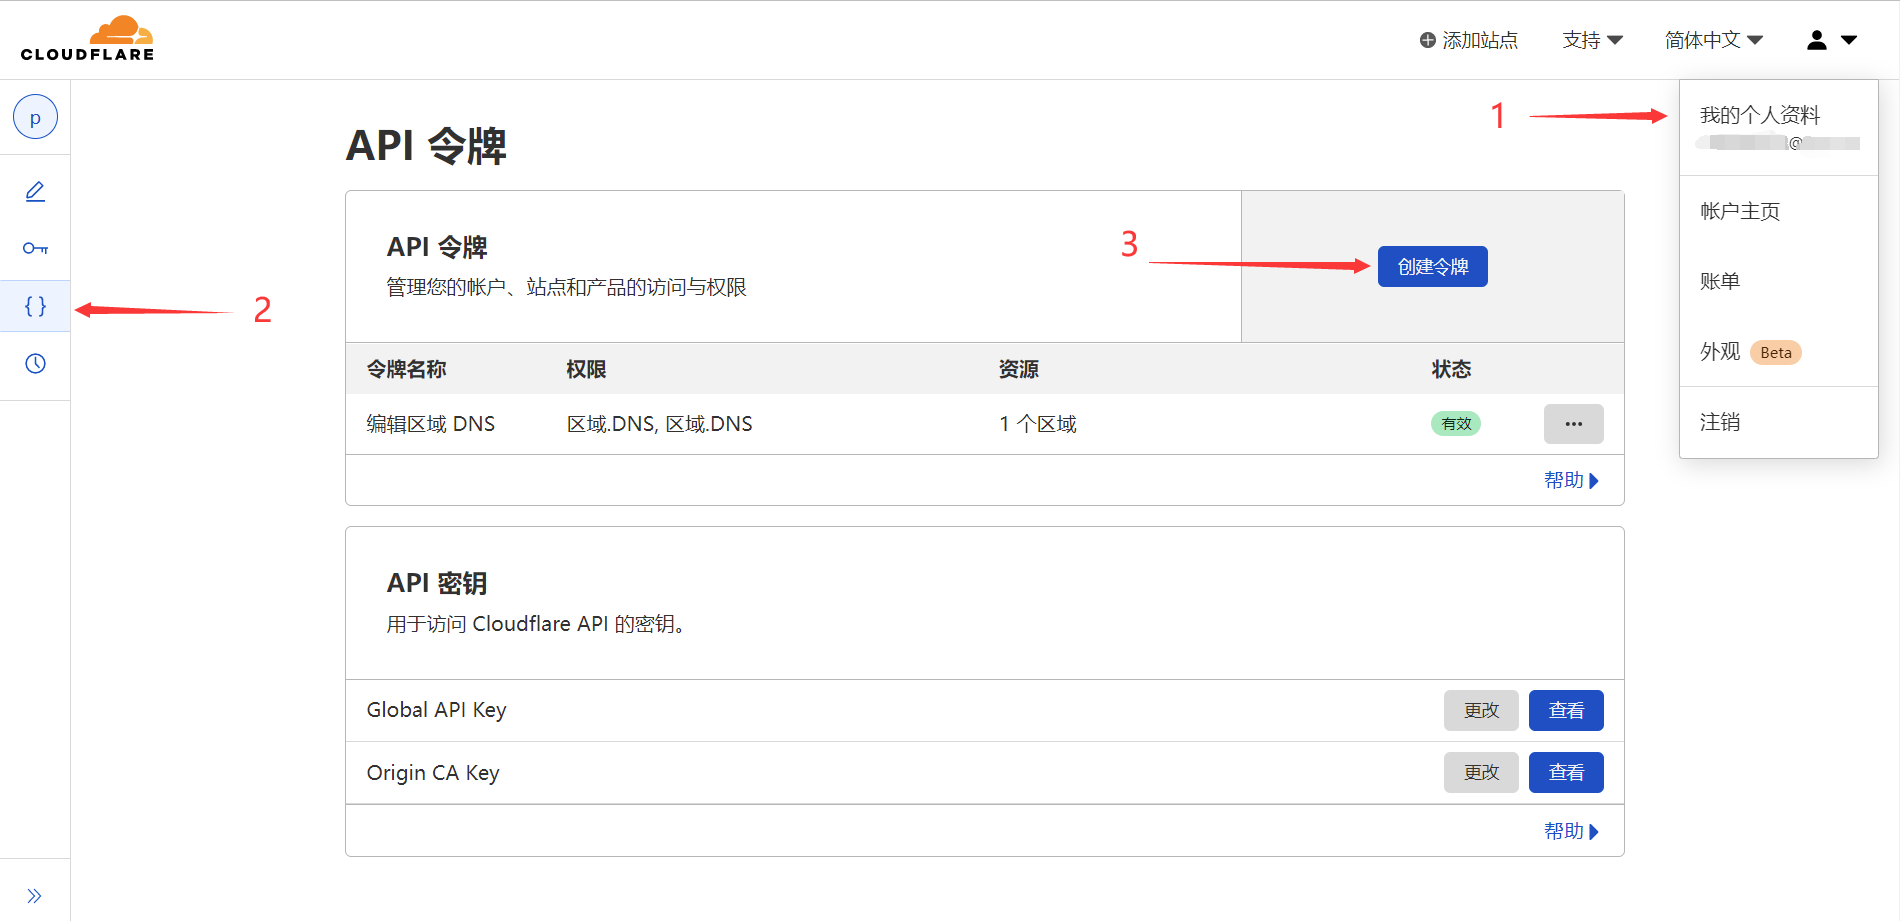
Task: Open the clock-shaped activity icon in the sidebar
Action: (35, 364)
